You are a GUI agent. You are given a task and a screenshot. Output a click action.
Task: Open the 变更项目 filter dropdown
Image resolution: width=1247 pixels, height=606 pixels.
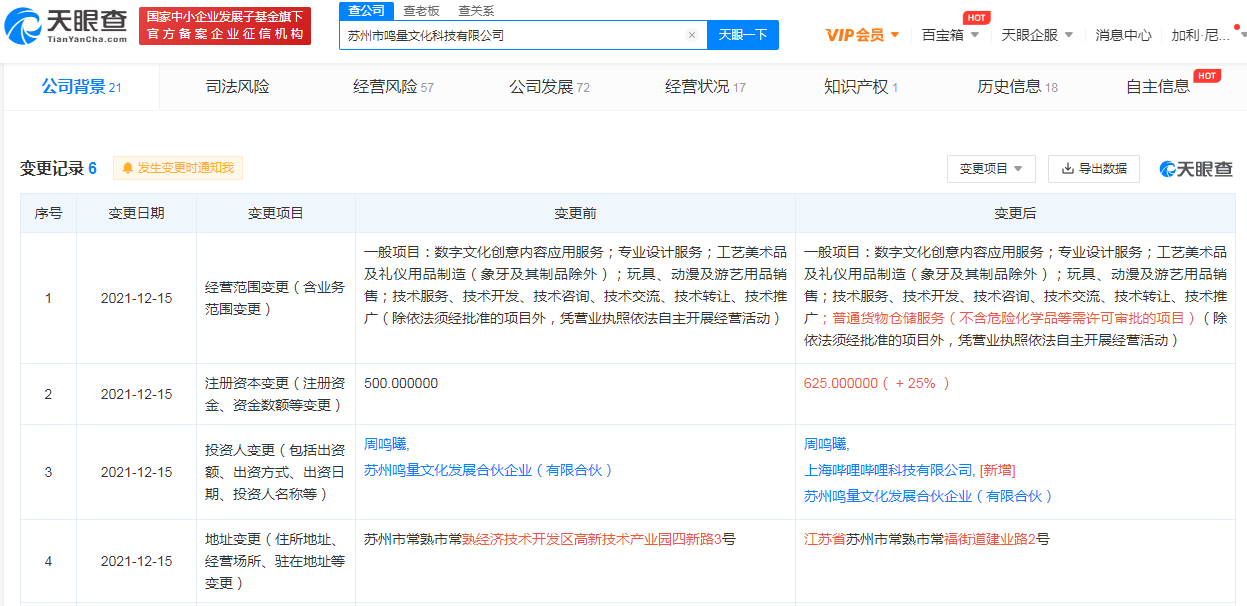990,169
